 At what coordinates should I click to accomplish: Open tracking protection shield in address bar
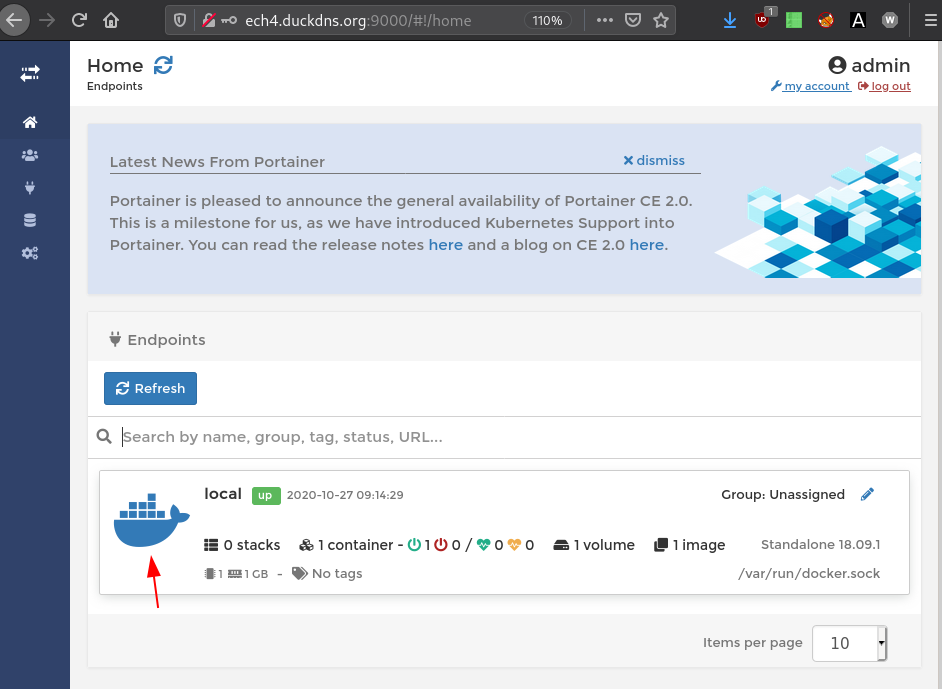180,20
